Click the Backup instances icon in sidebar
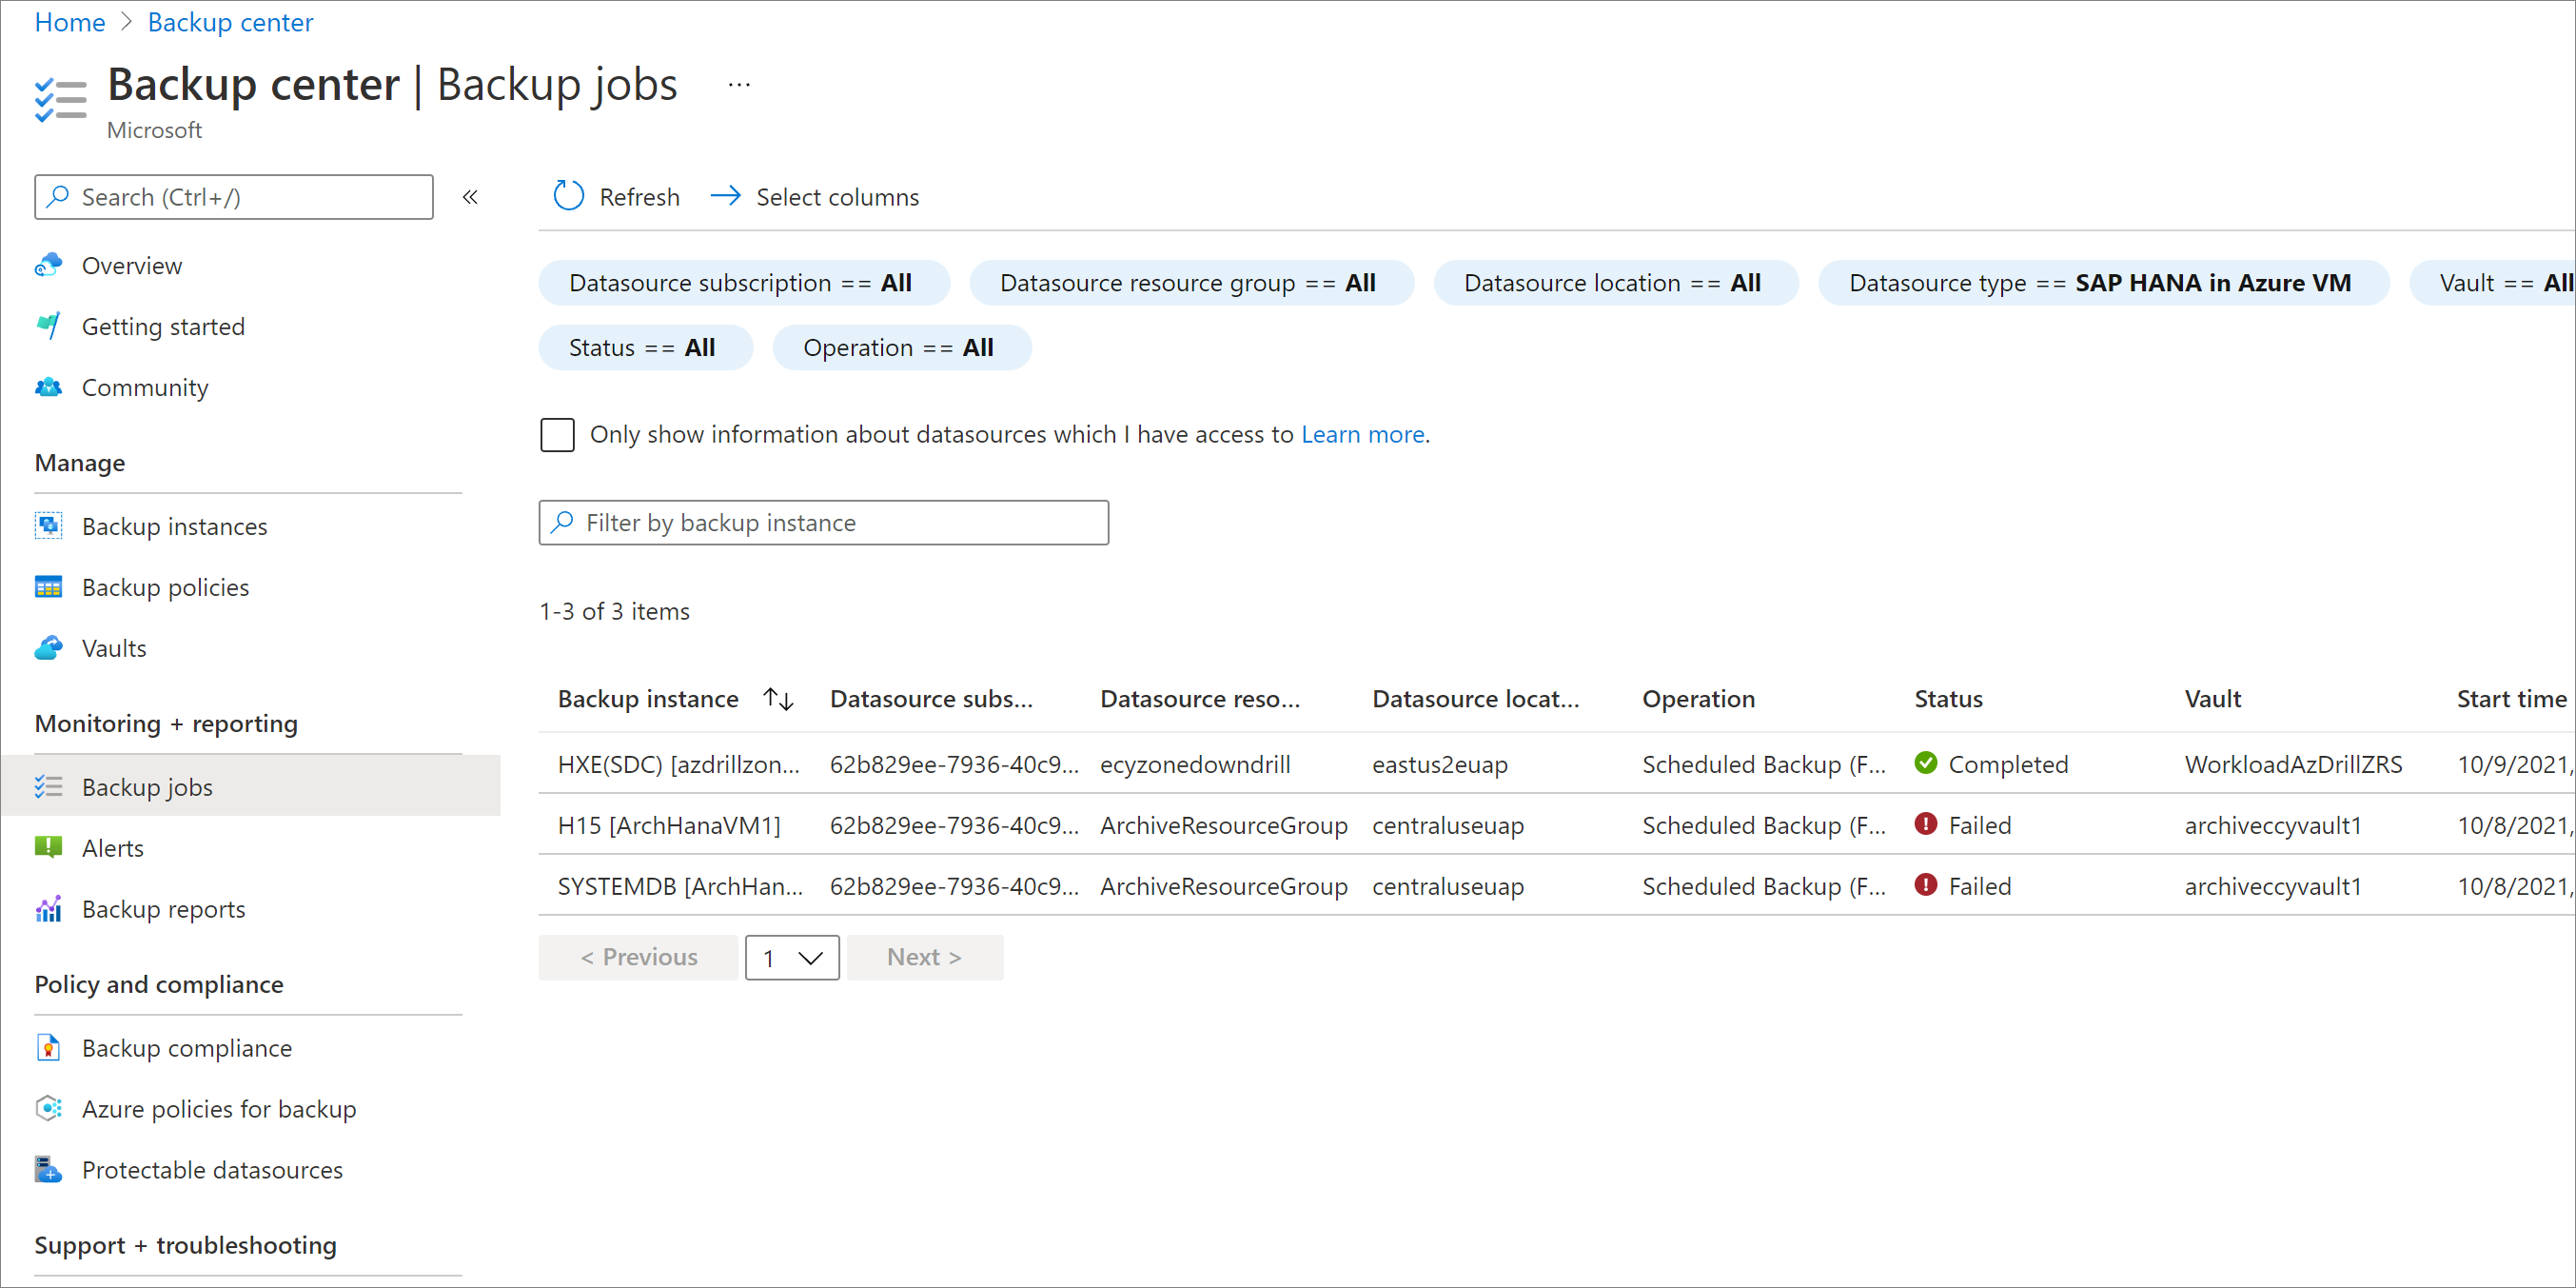This screenshot has width=2576, height=1288. tap(49, 525)
